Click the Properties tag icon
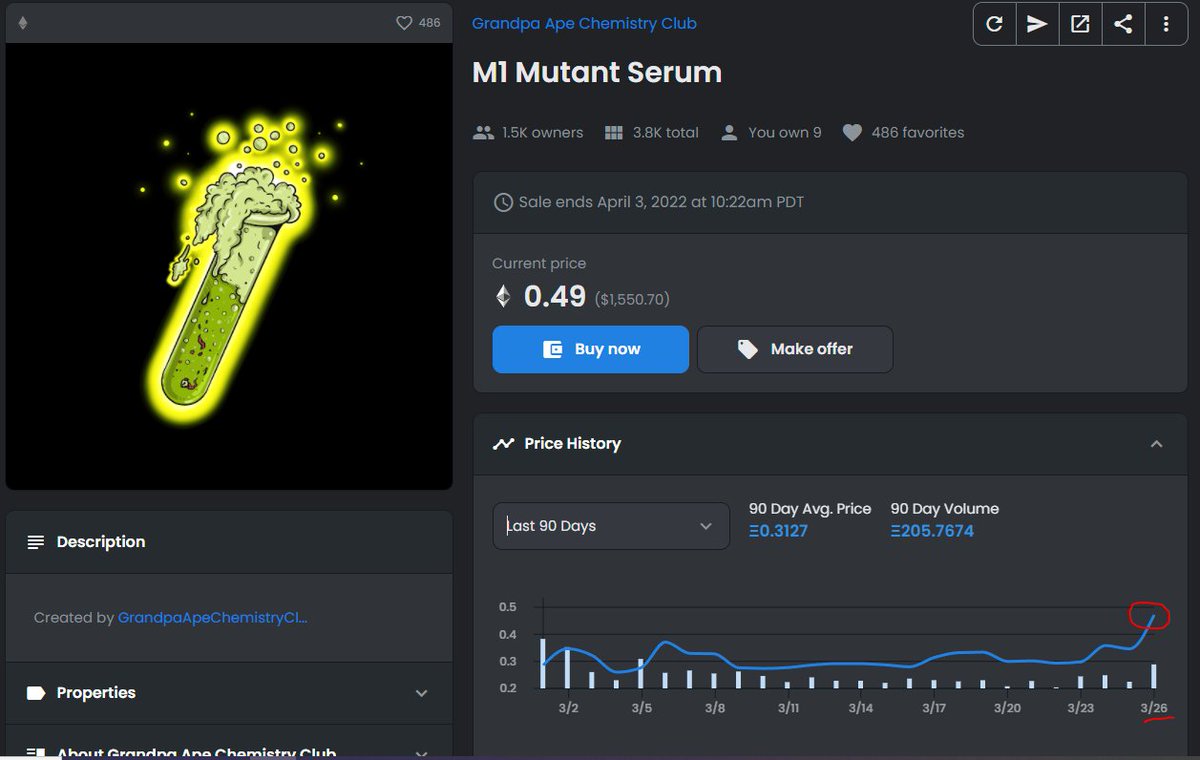The image size is (1200, 760). point(36,693)
